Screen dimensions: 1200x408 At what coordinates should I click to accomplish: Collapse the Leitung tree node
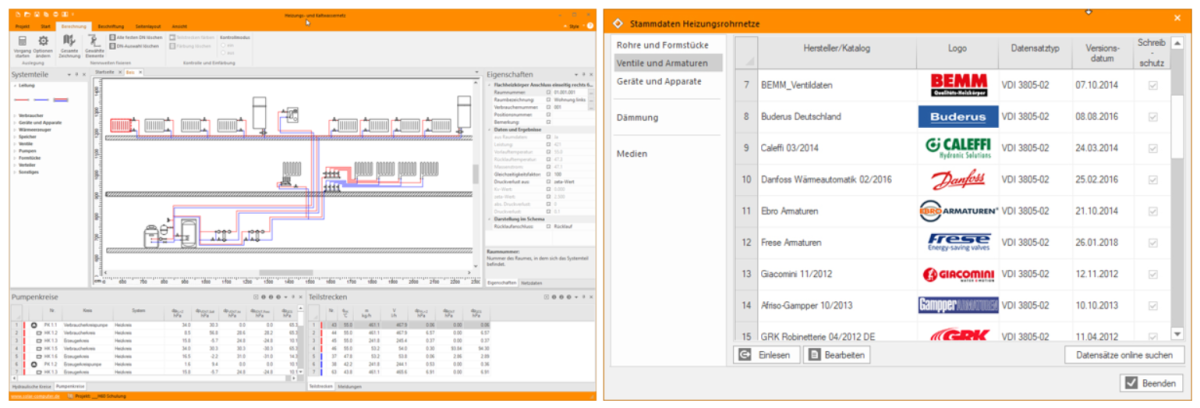pyautogui.click(x=15, y=87)
